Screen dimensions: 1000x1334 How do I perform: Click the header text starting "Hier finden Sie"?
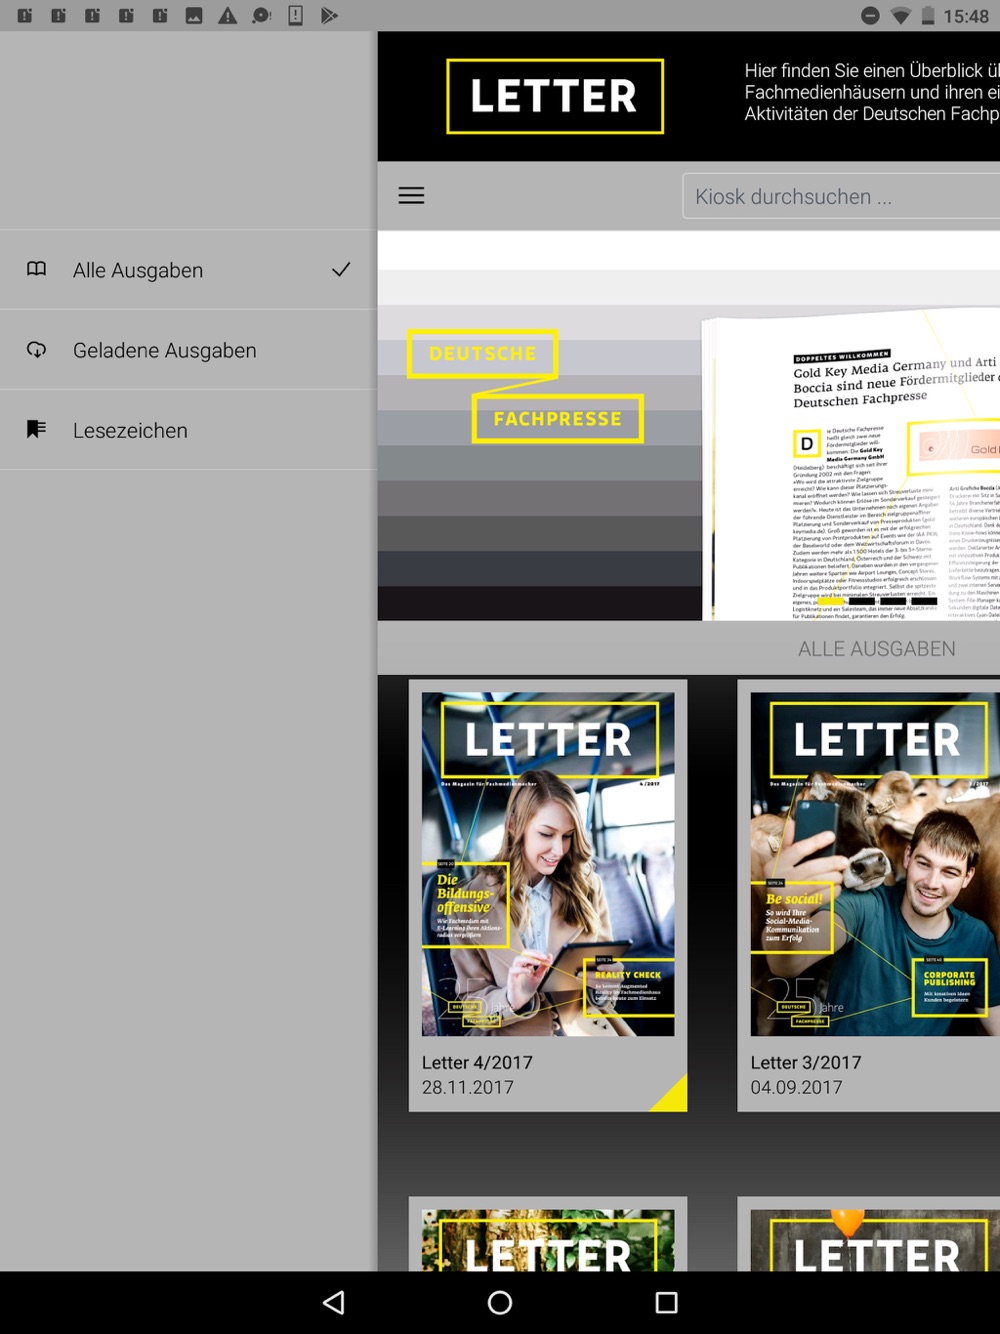872,92
